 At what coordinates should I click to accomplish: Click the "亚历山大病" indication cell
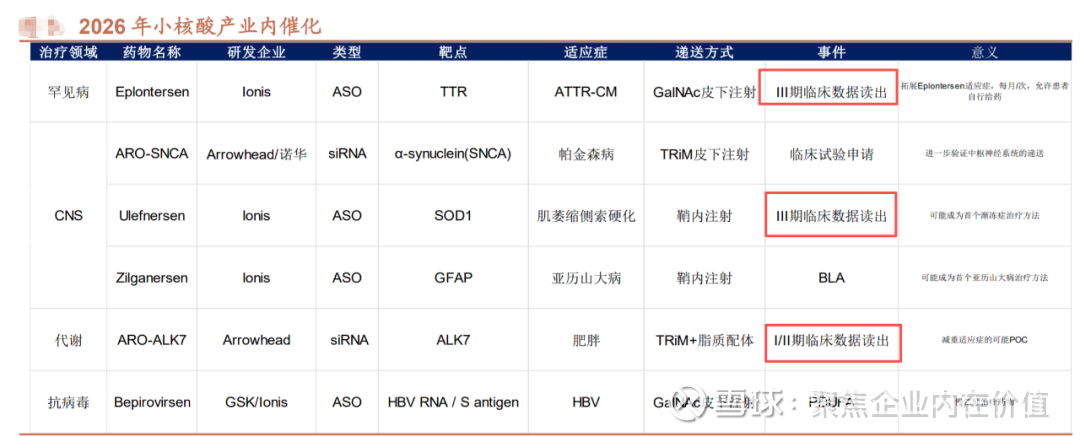(x=585, y=278)
